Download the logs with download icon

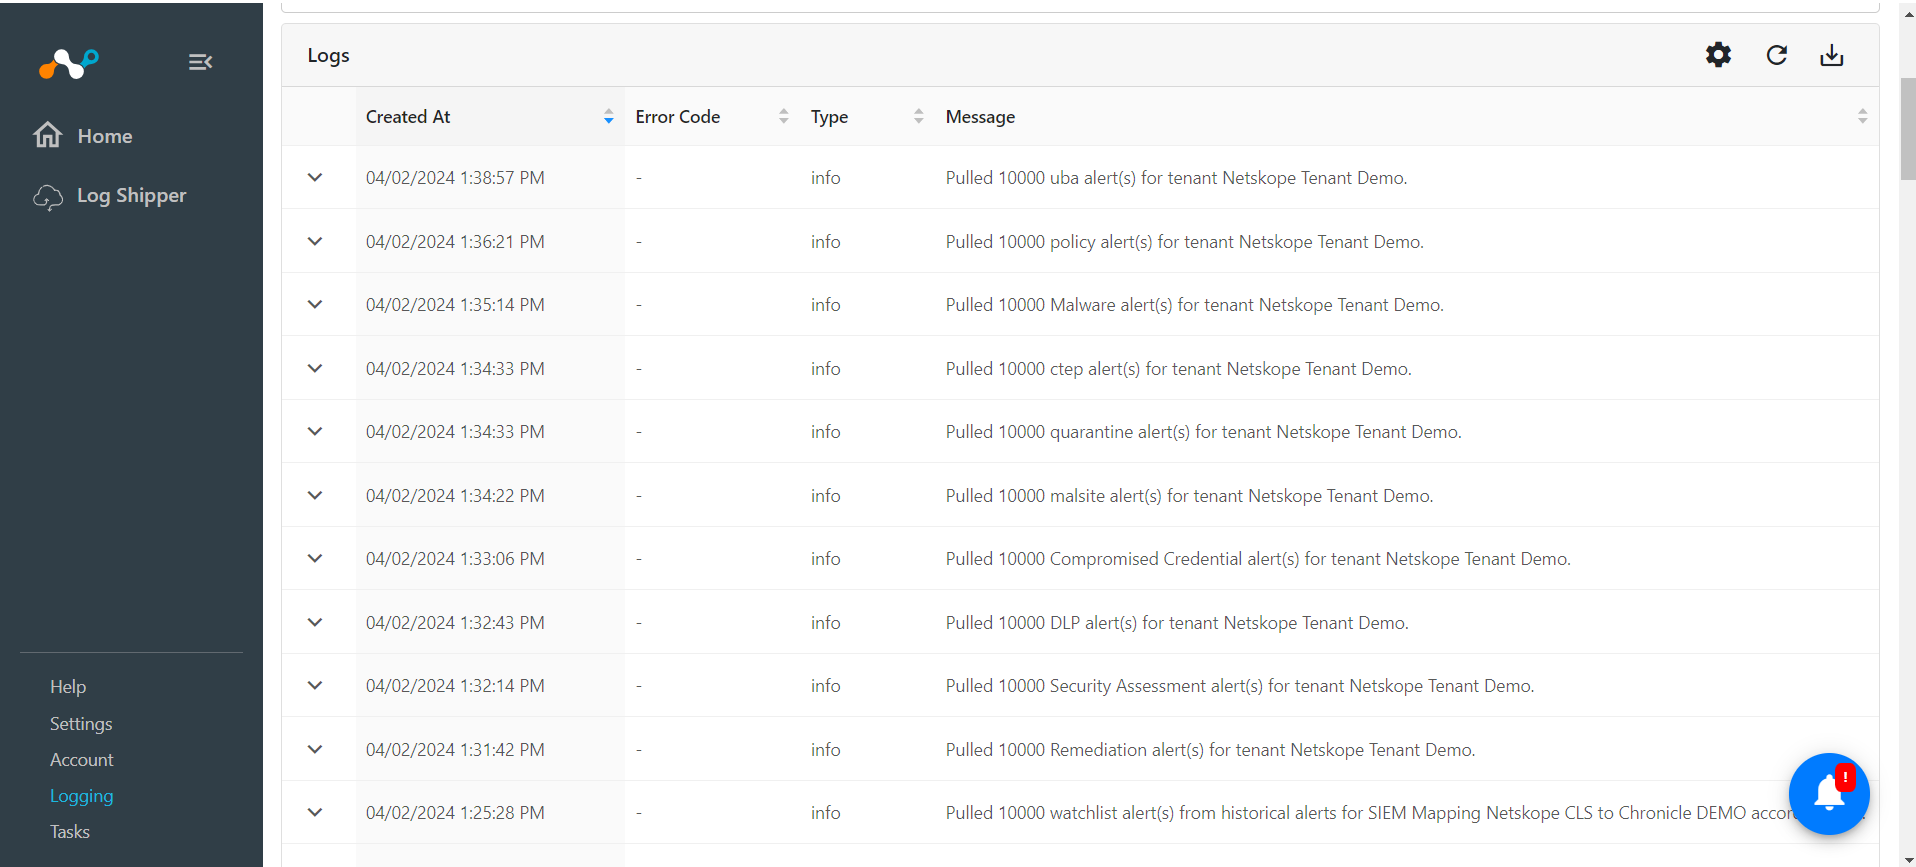click(x=1832, y=55)
